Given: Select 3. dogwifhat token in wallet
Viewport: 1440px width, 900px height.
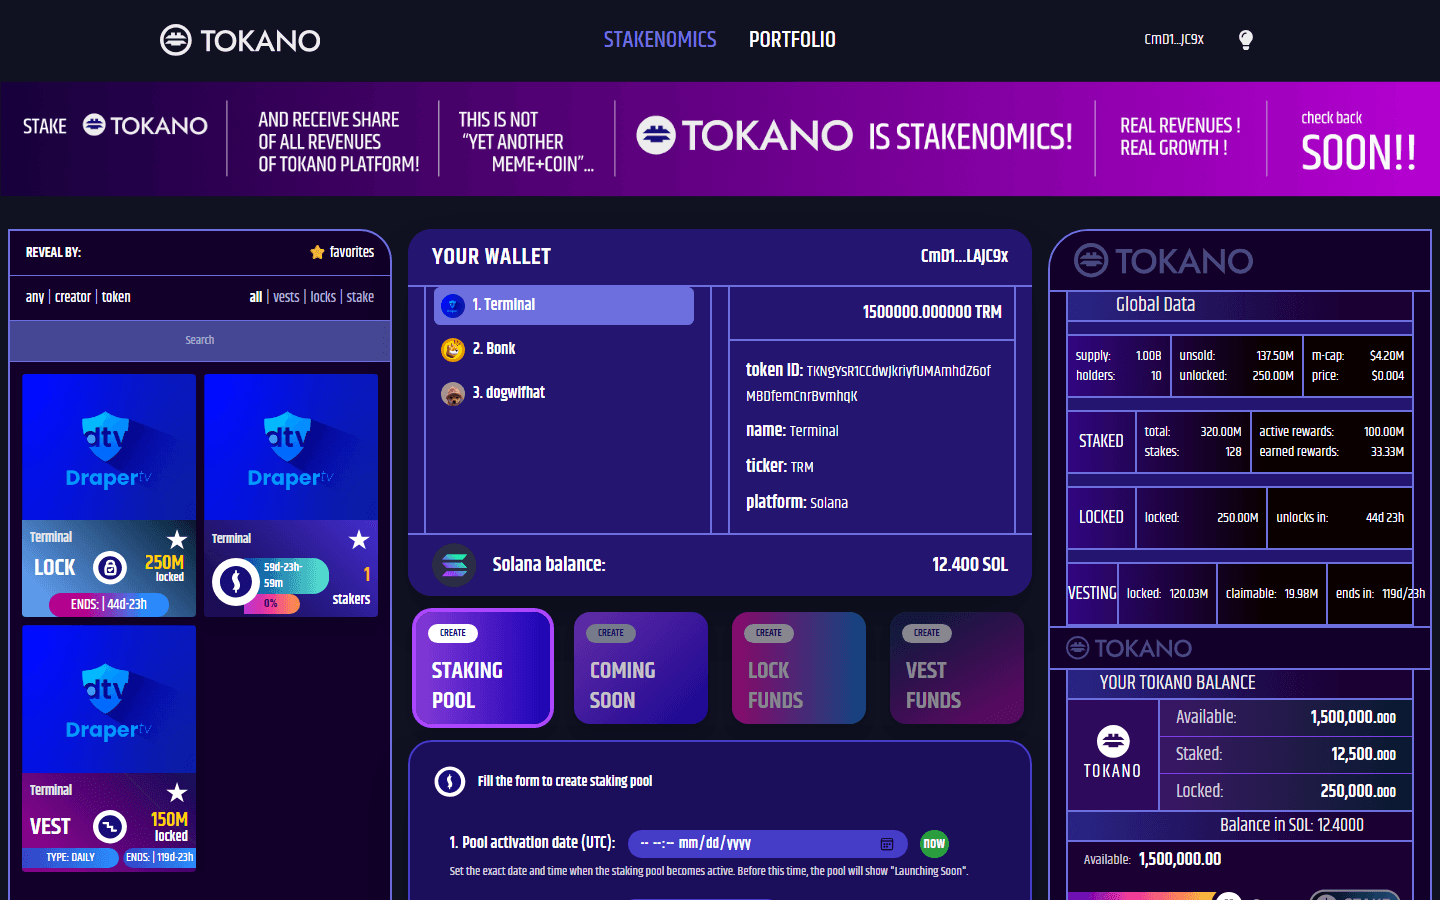Looking at the screenshot, I should [x=564, y=393].
